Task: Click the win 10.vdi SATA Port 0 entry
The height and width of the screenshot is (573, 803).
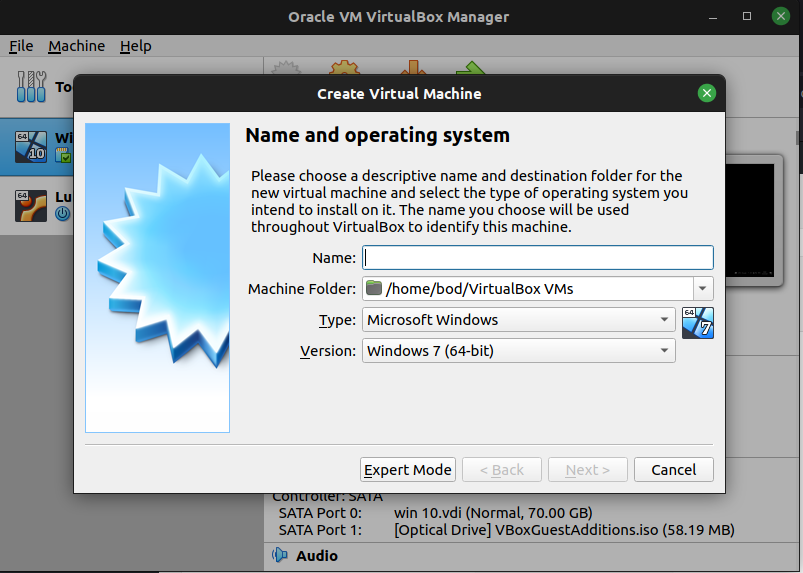Action: click(x=493, y=513)
